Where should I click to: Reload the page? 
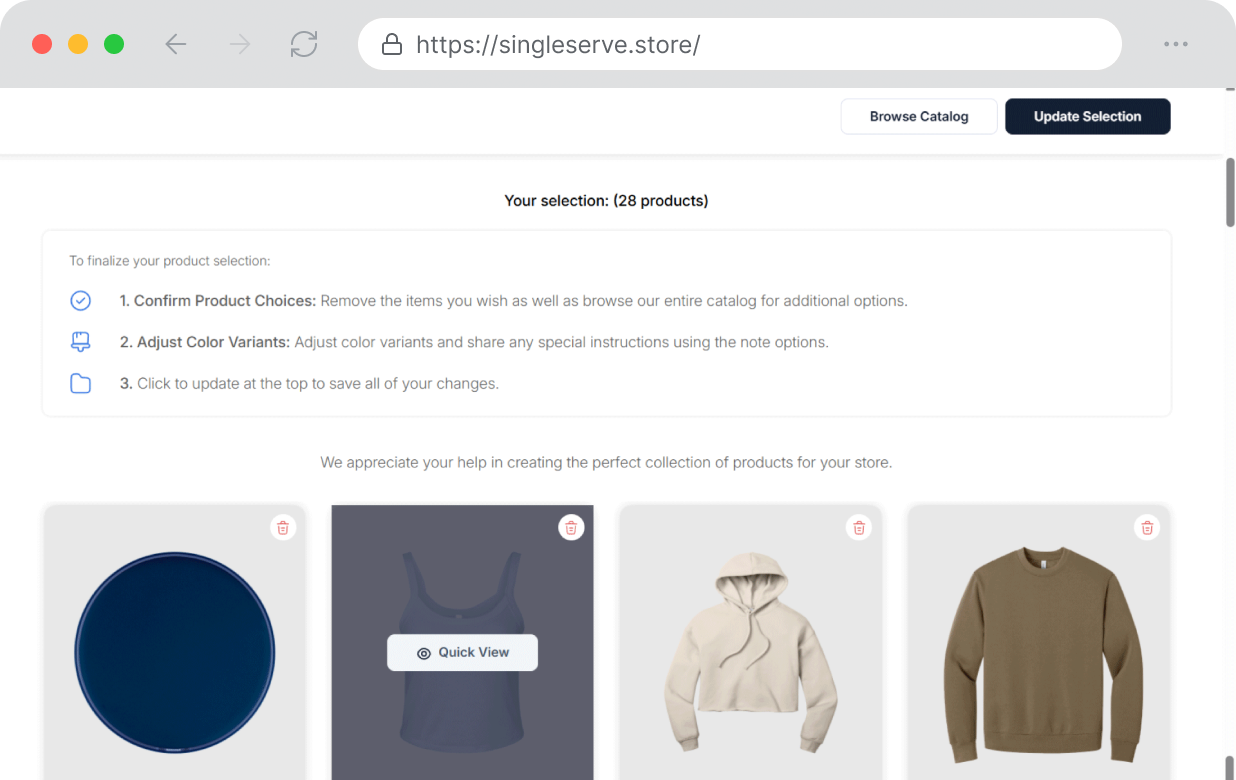[304, 44]
